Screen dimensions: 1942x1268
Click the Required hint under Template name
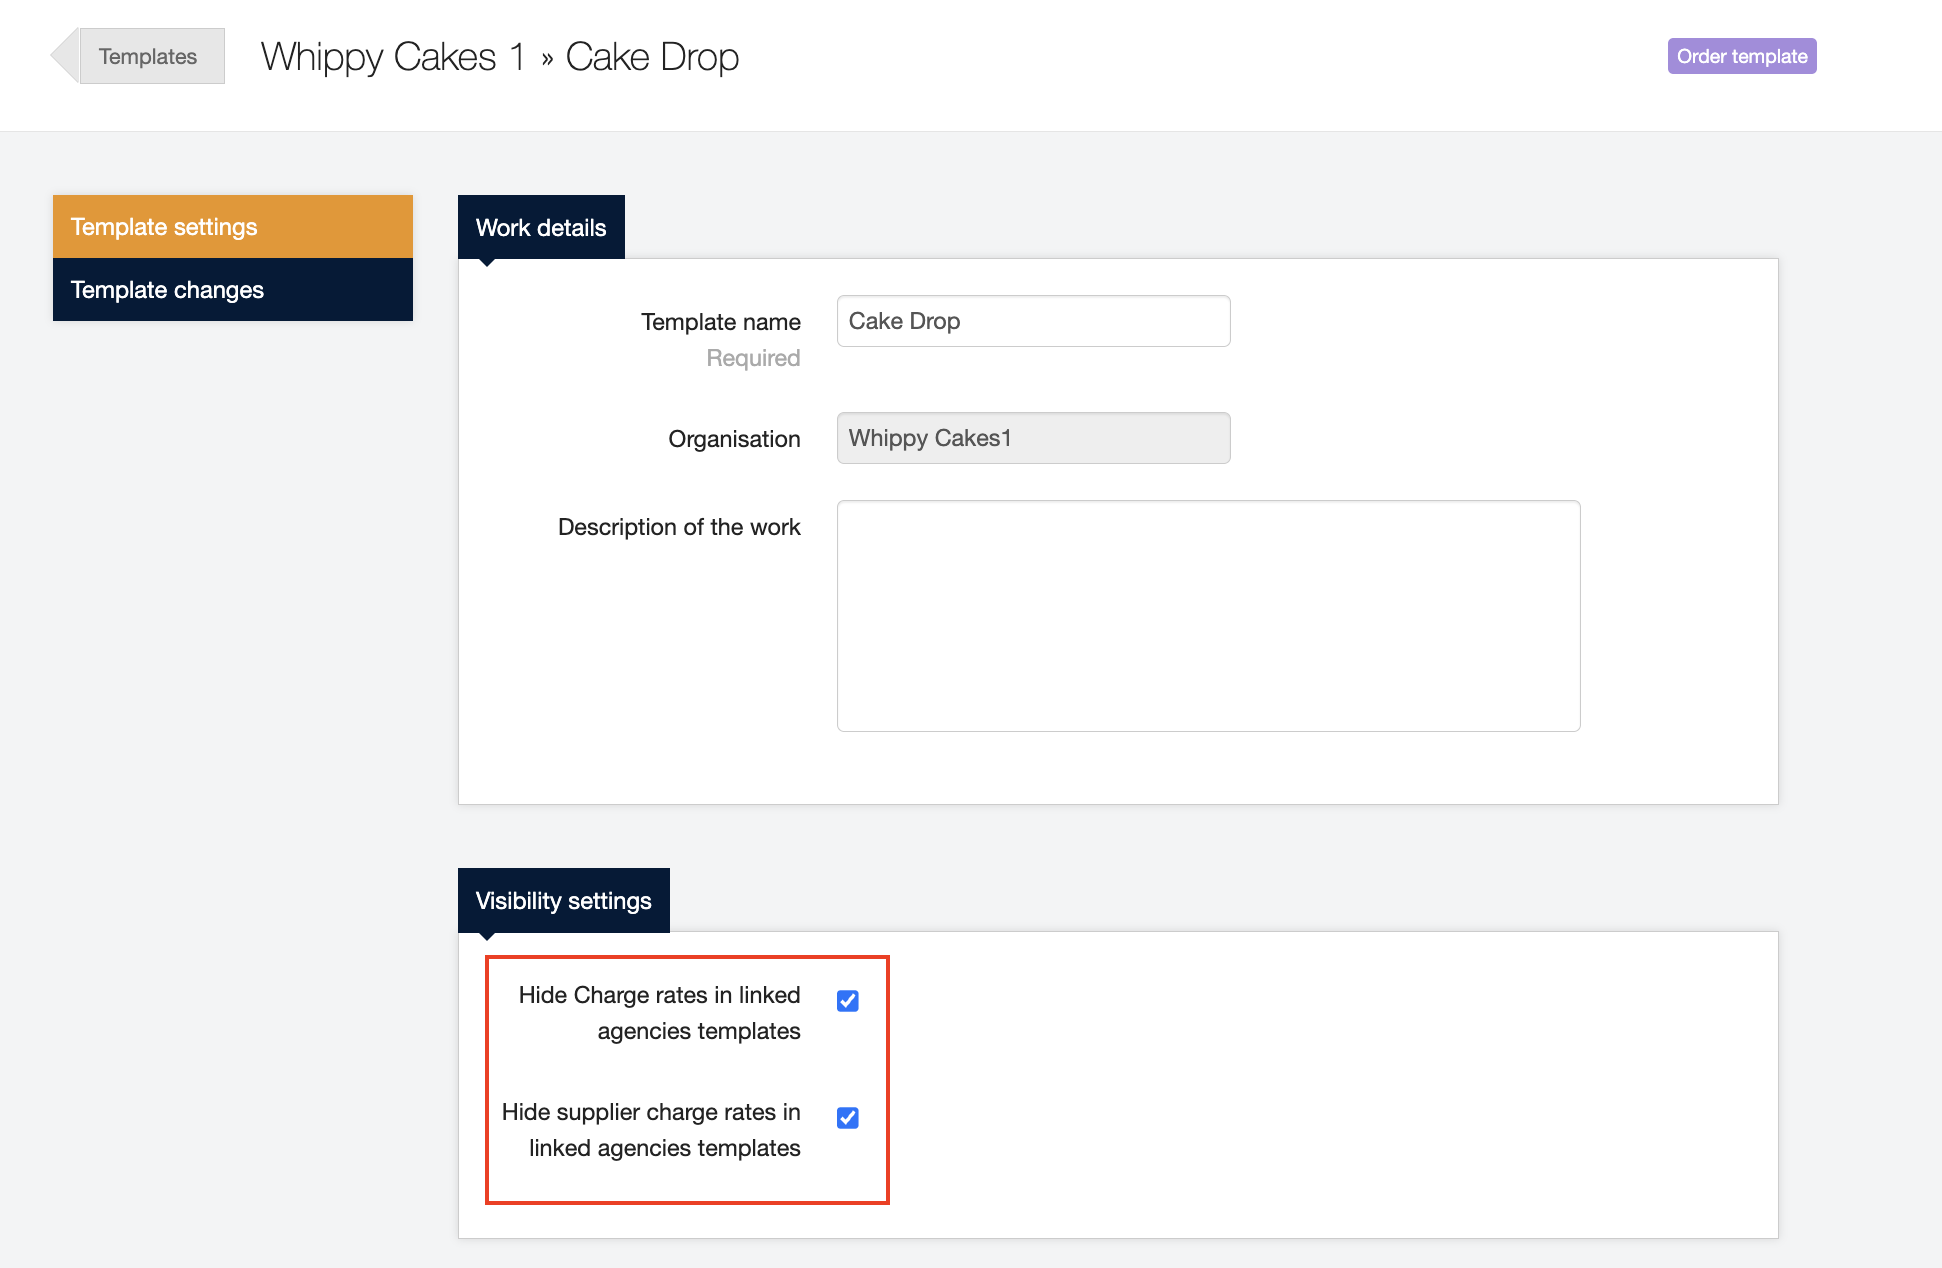pyautogui.click(x=753, y=358)
